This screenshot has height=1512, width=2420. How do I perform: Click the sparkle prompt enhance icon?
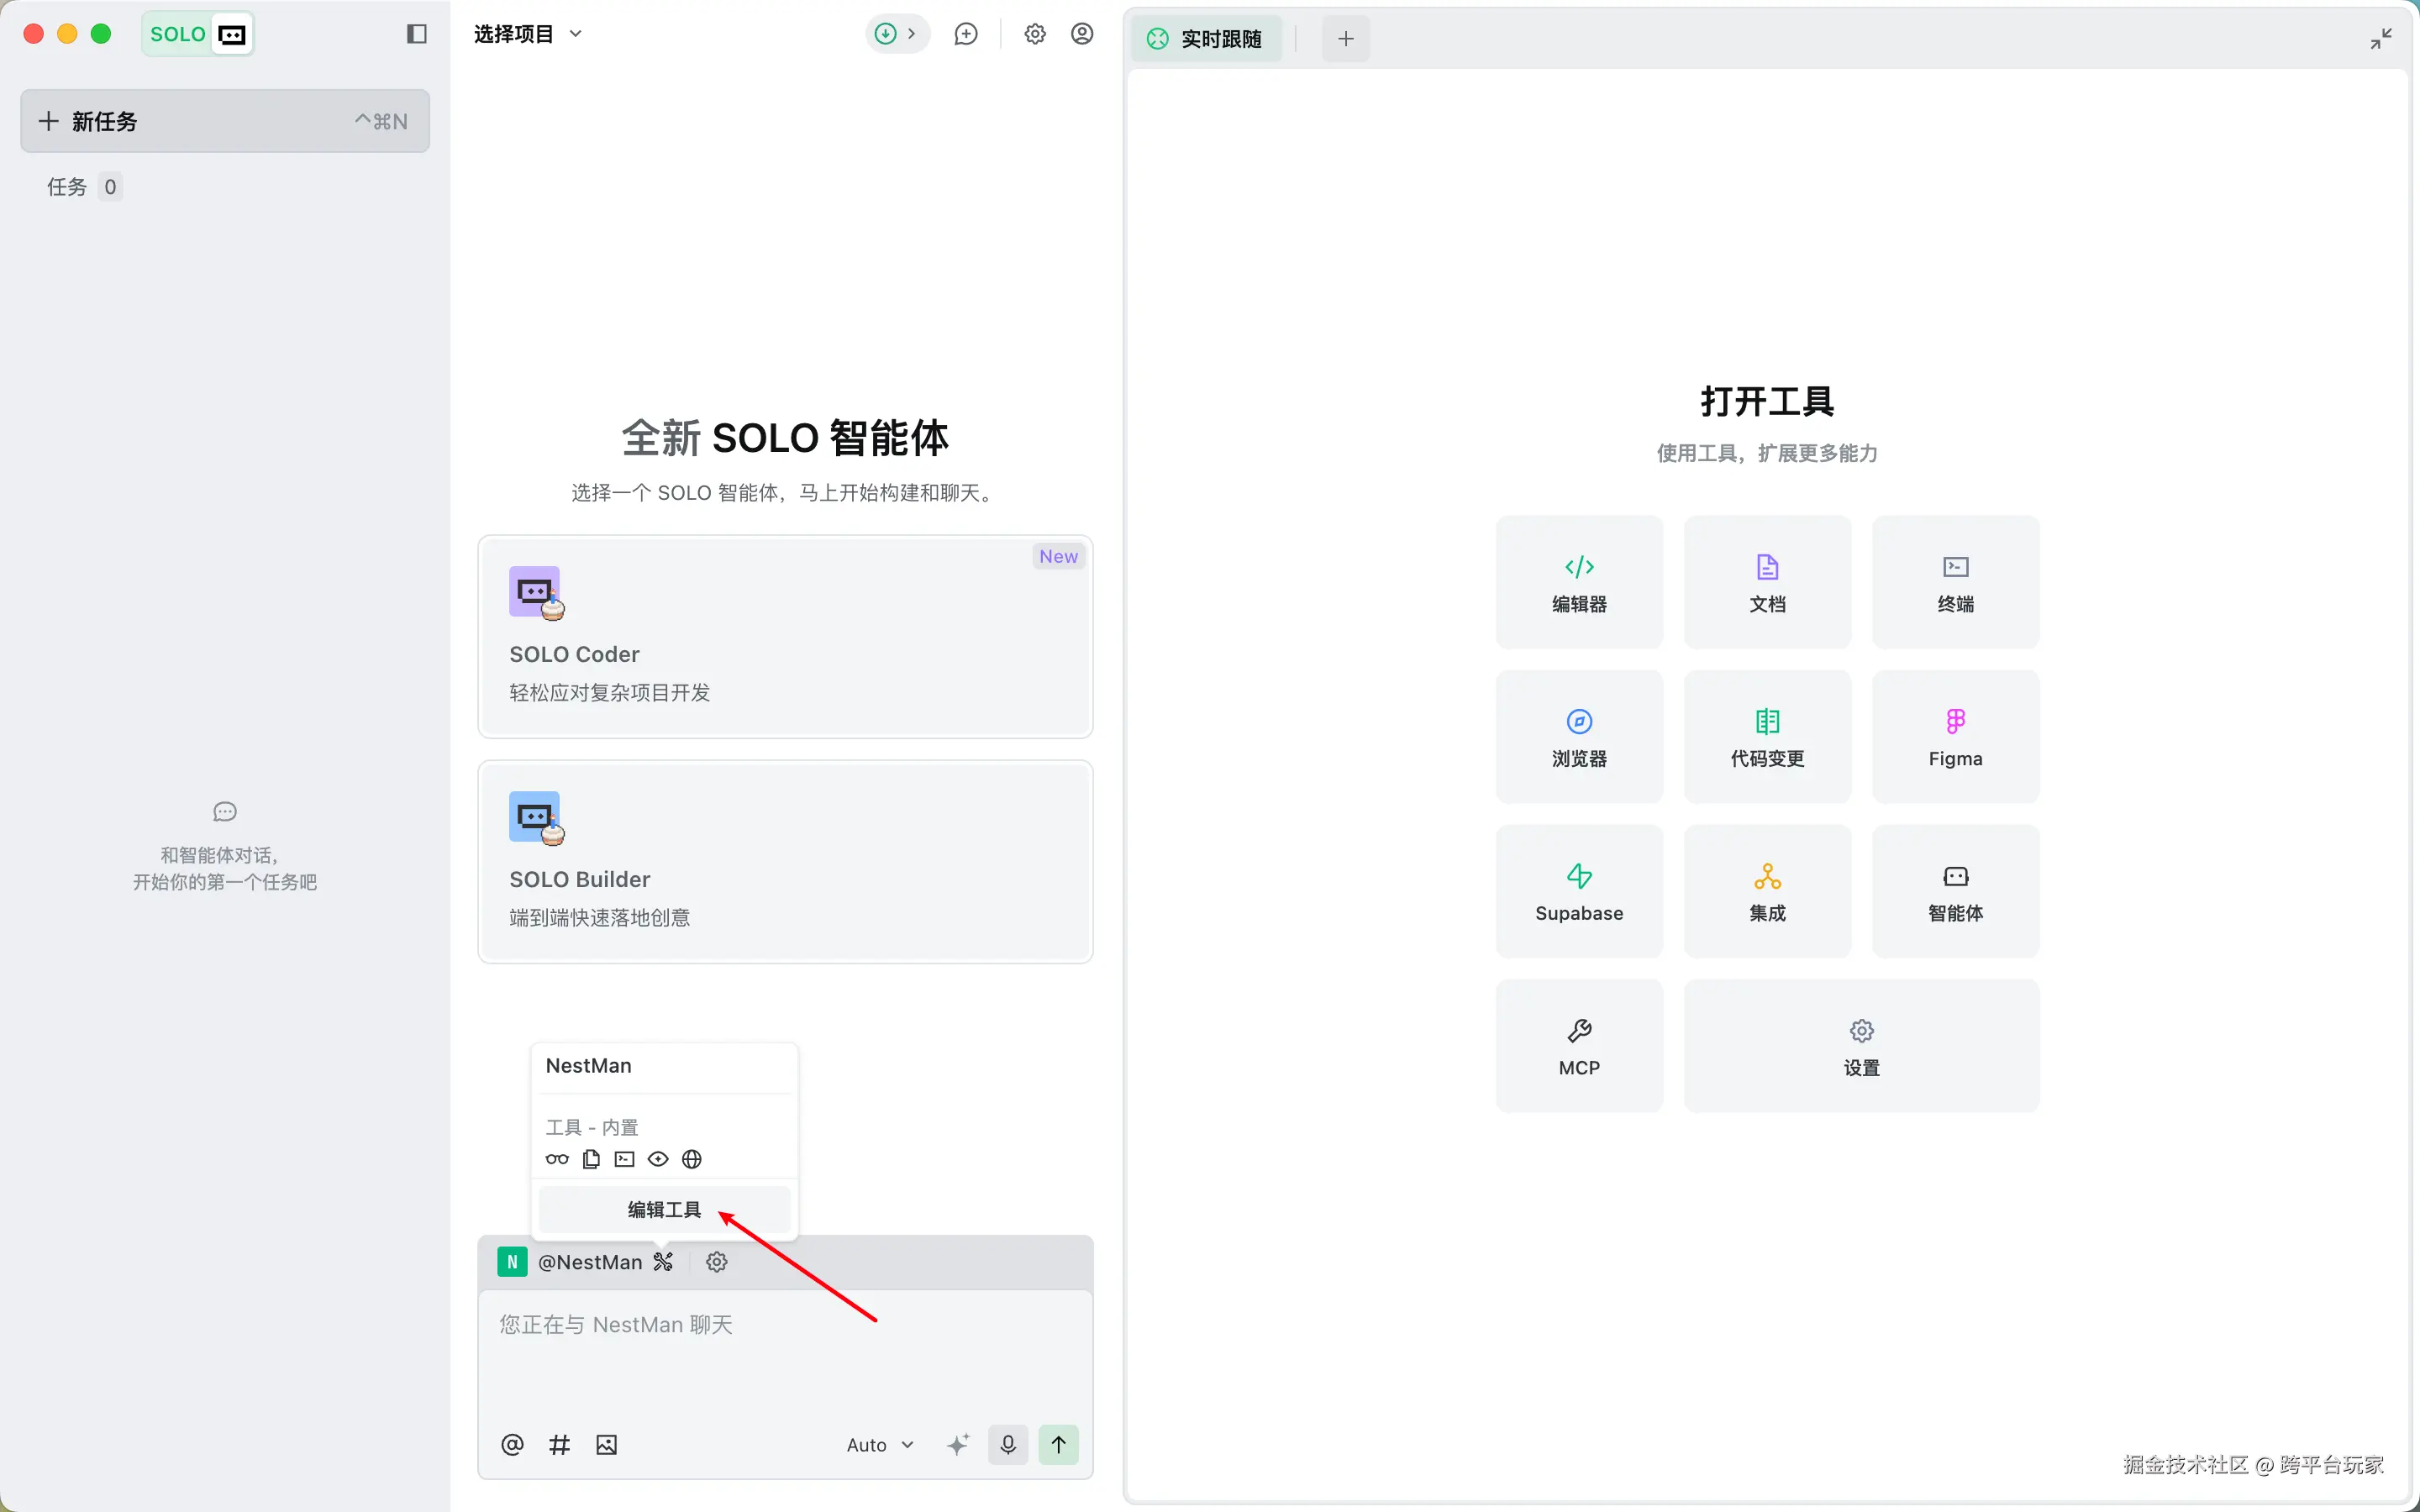(x=958, y=1445)
